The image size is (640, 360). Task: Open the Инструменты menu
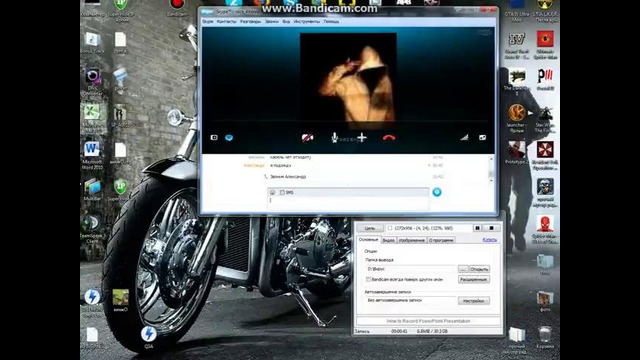pyautogui.click(x=307, y=22)
